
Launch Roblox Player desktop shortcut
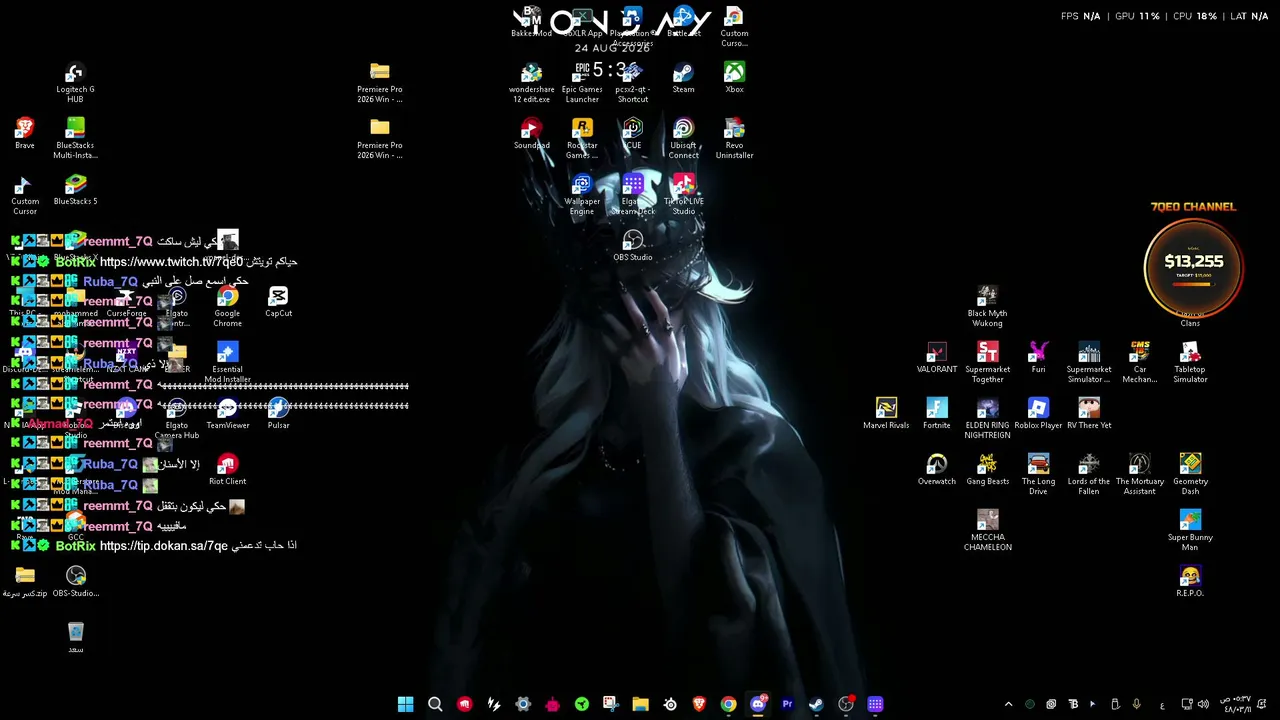tap(1038, 414)
